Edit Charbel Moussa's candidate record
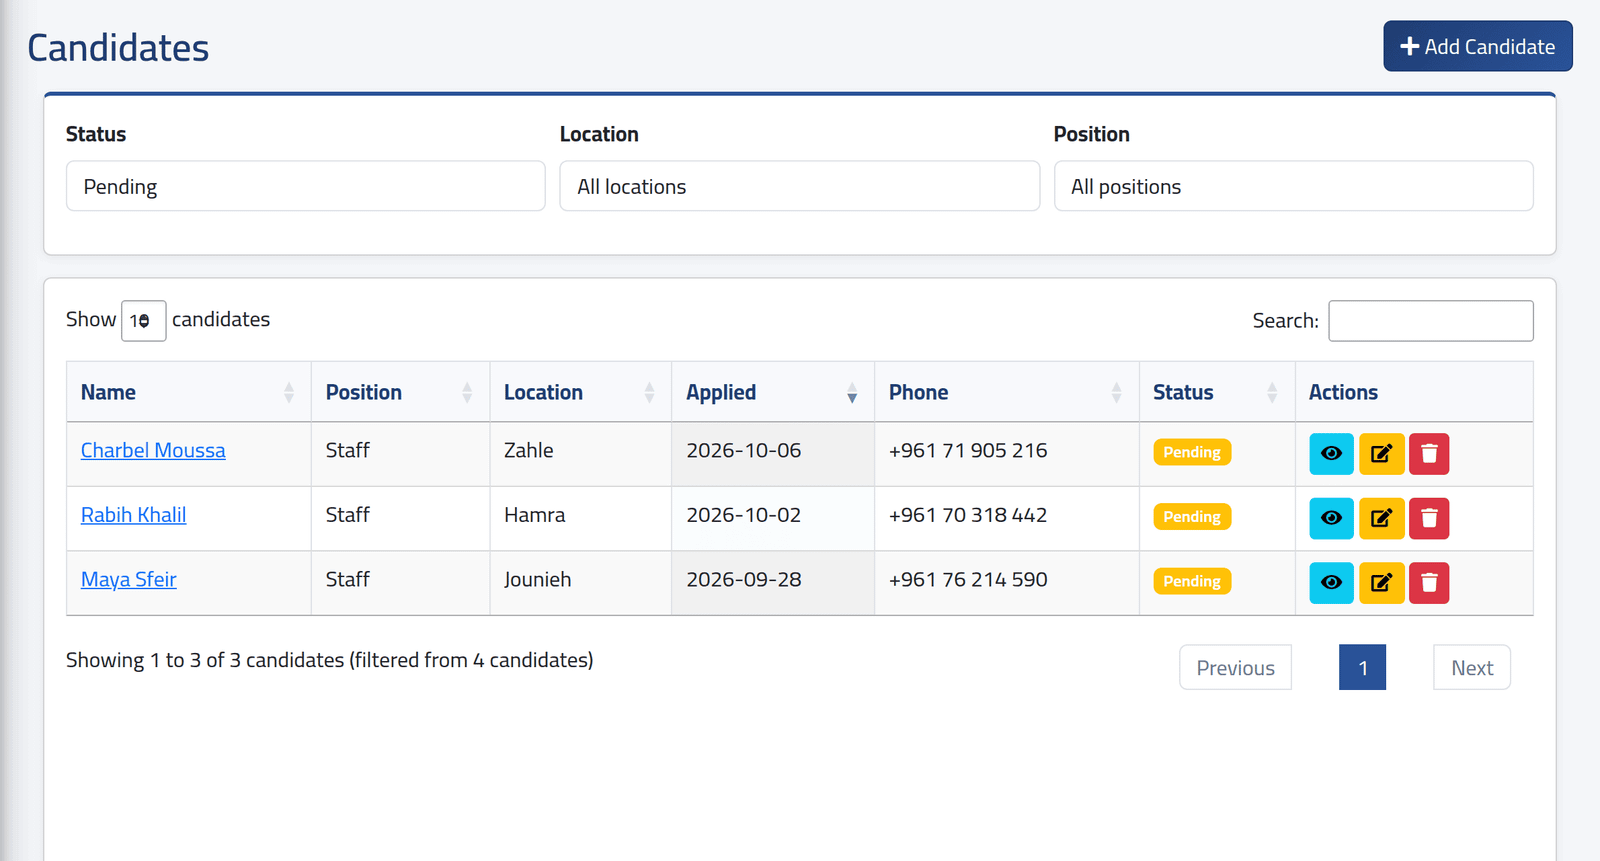 (1381, 453)
